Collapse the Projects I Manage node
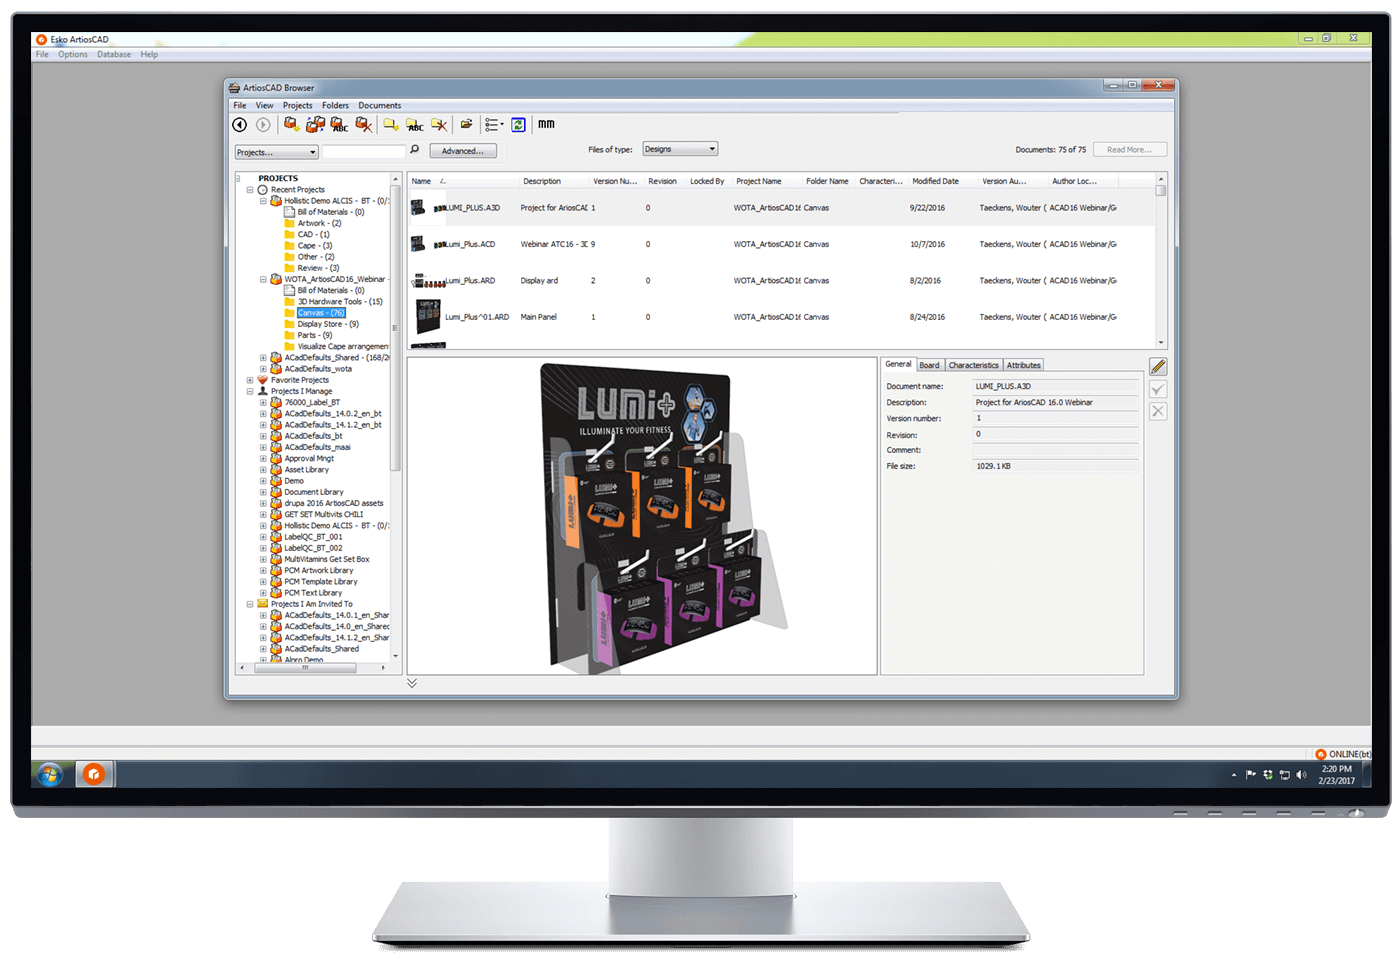This screenshot has width=1400, height=960. tap(250, 392)
